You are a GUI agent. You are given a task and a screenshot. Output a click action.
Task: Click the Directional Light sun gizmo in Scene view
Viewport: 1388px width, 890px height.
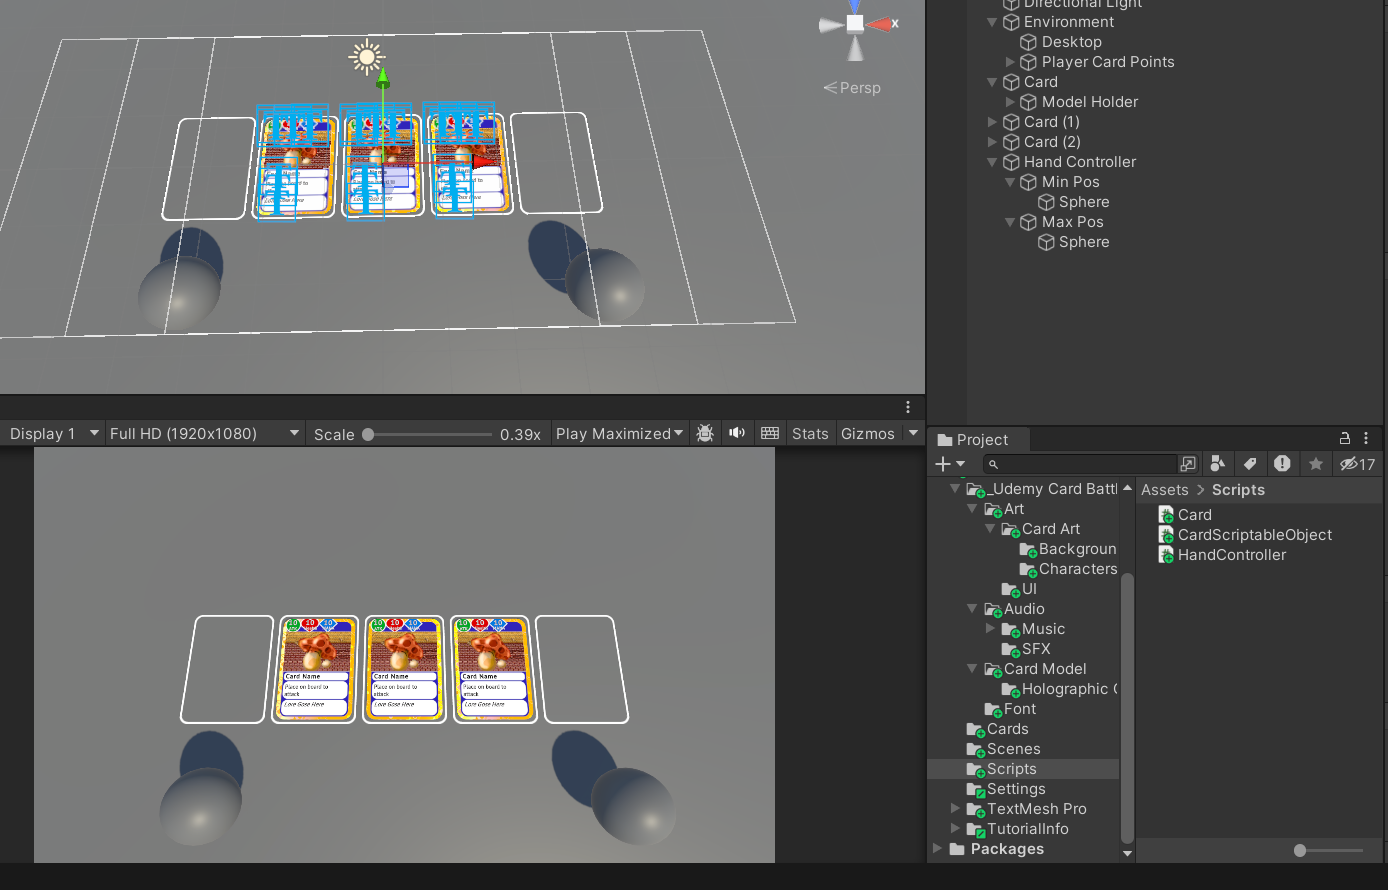point(367,57)
